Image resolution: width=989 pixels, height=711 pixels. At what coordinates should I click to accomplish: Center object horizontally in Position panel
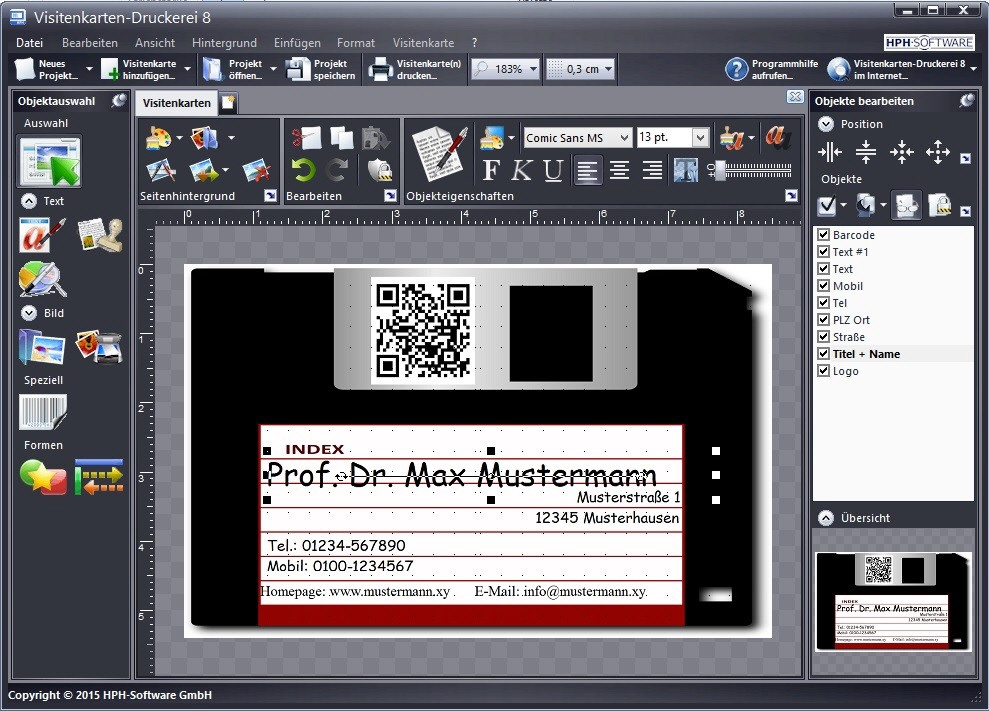pos(829,152)
